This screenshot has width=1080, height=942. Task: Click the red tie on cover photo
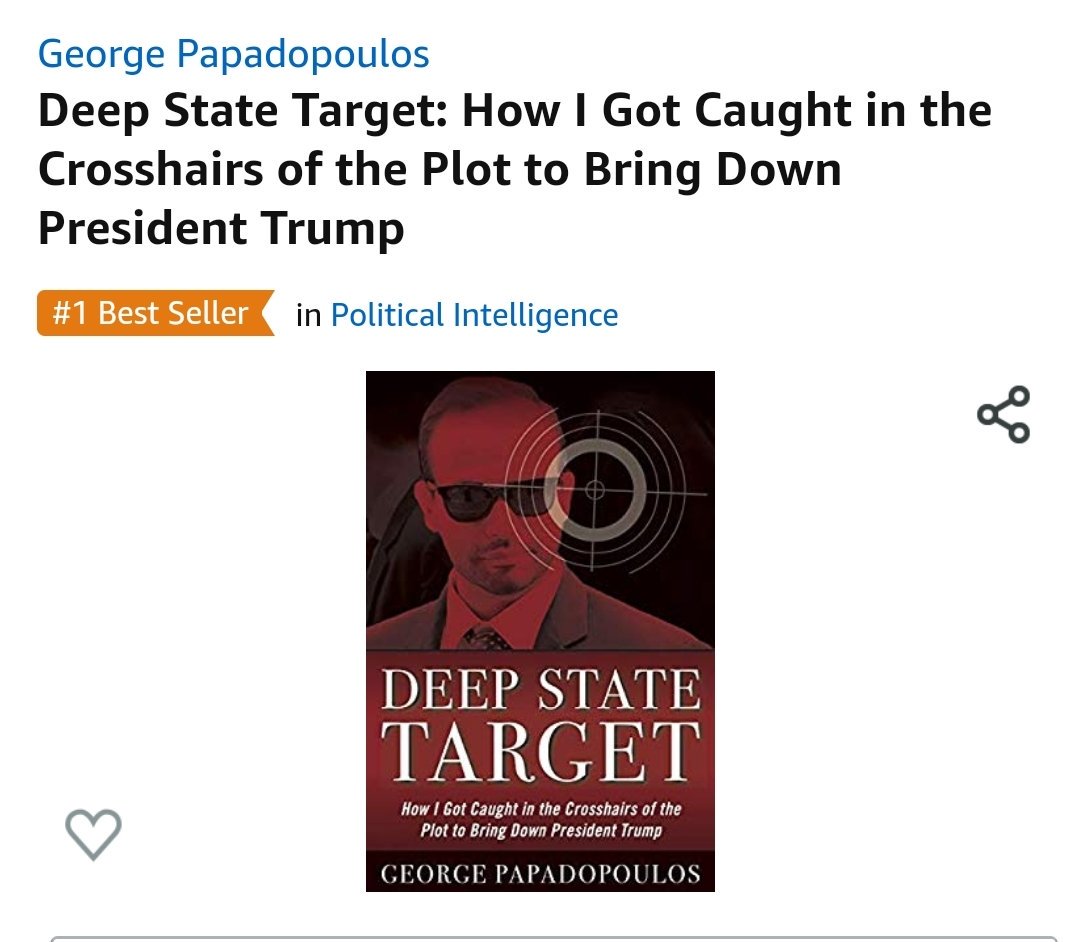486,638
